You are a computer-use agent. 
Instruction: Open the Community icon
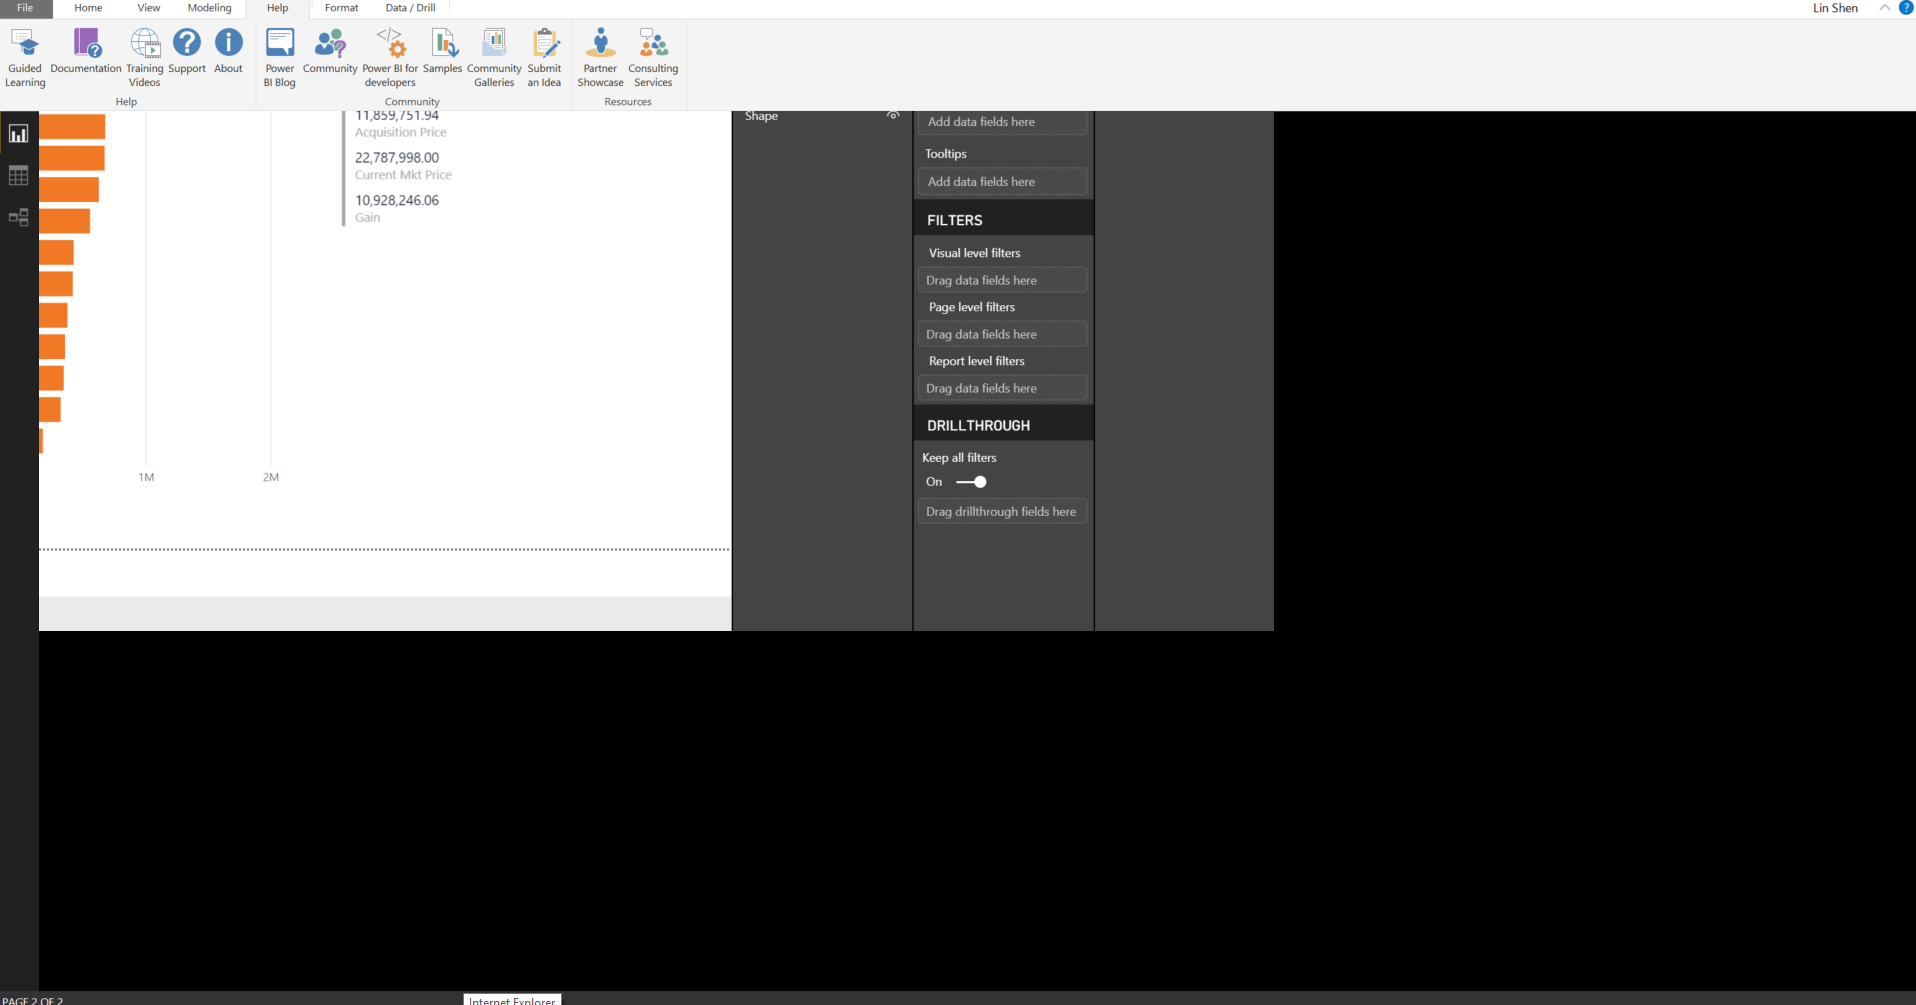click(330, 51)
